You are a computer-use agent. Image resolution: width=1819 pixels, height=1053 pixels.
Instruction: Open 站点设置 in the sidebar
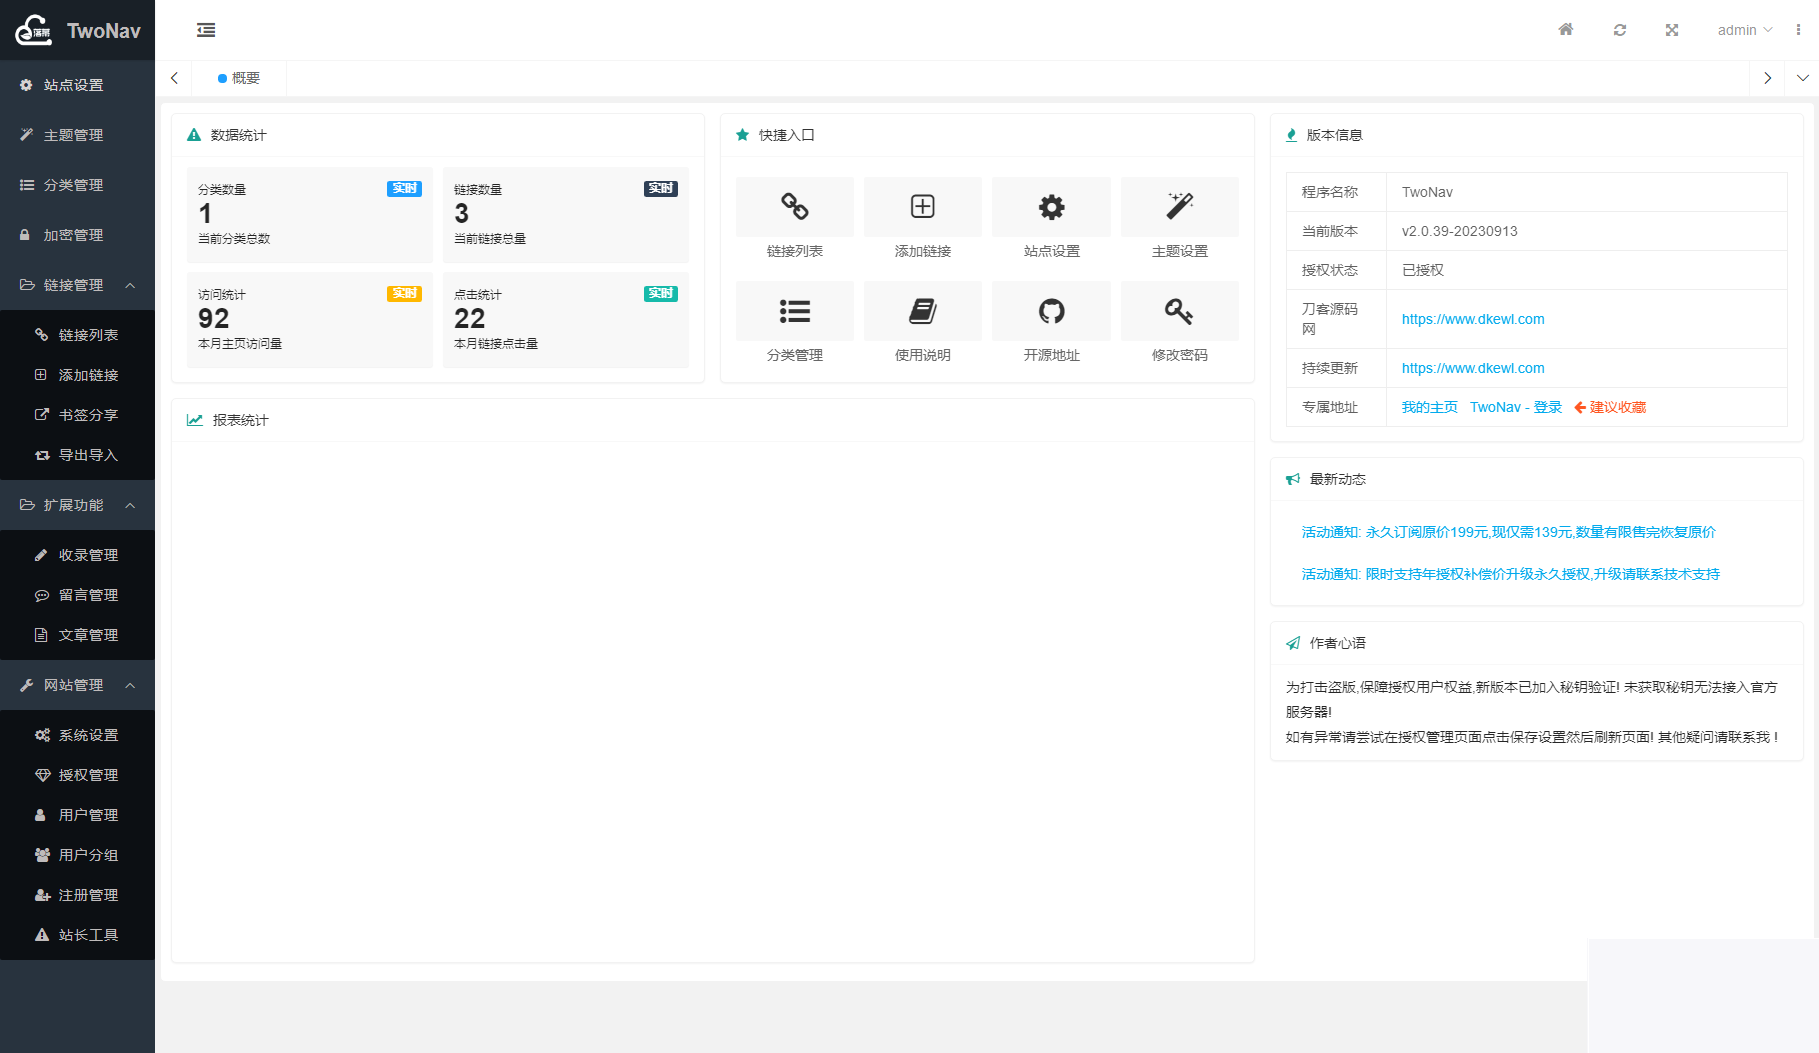(73, 85)
